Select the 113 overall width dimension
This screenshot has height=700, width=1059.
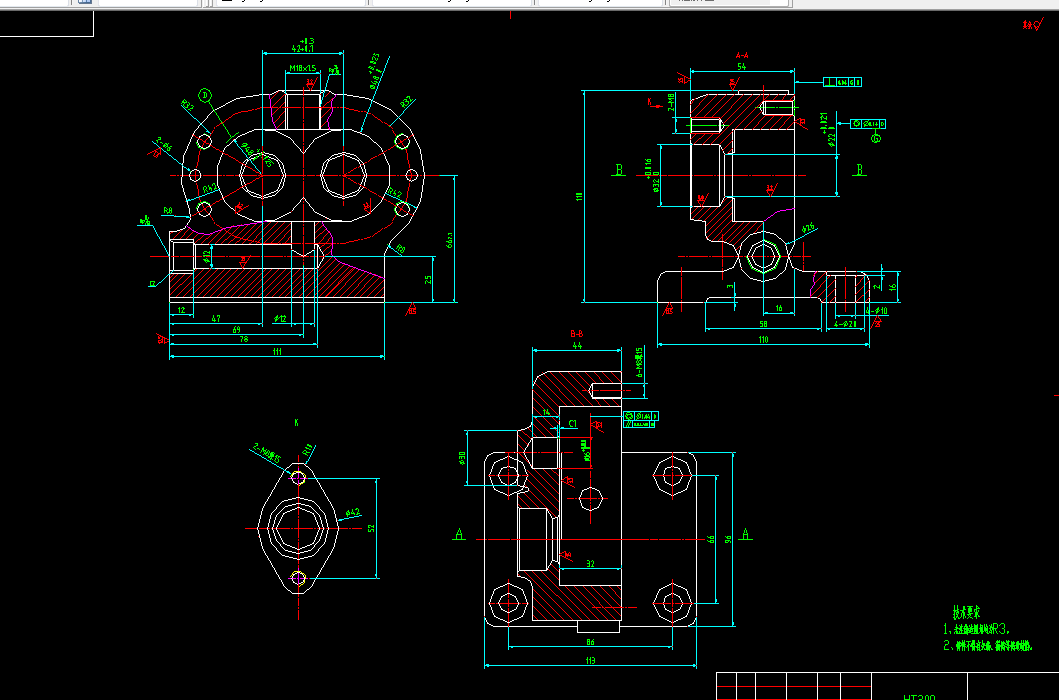pyautogui.click(x=590, y=661)
